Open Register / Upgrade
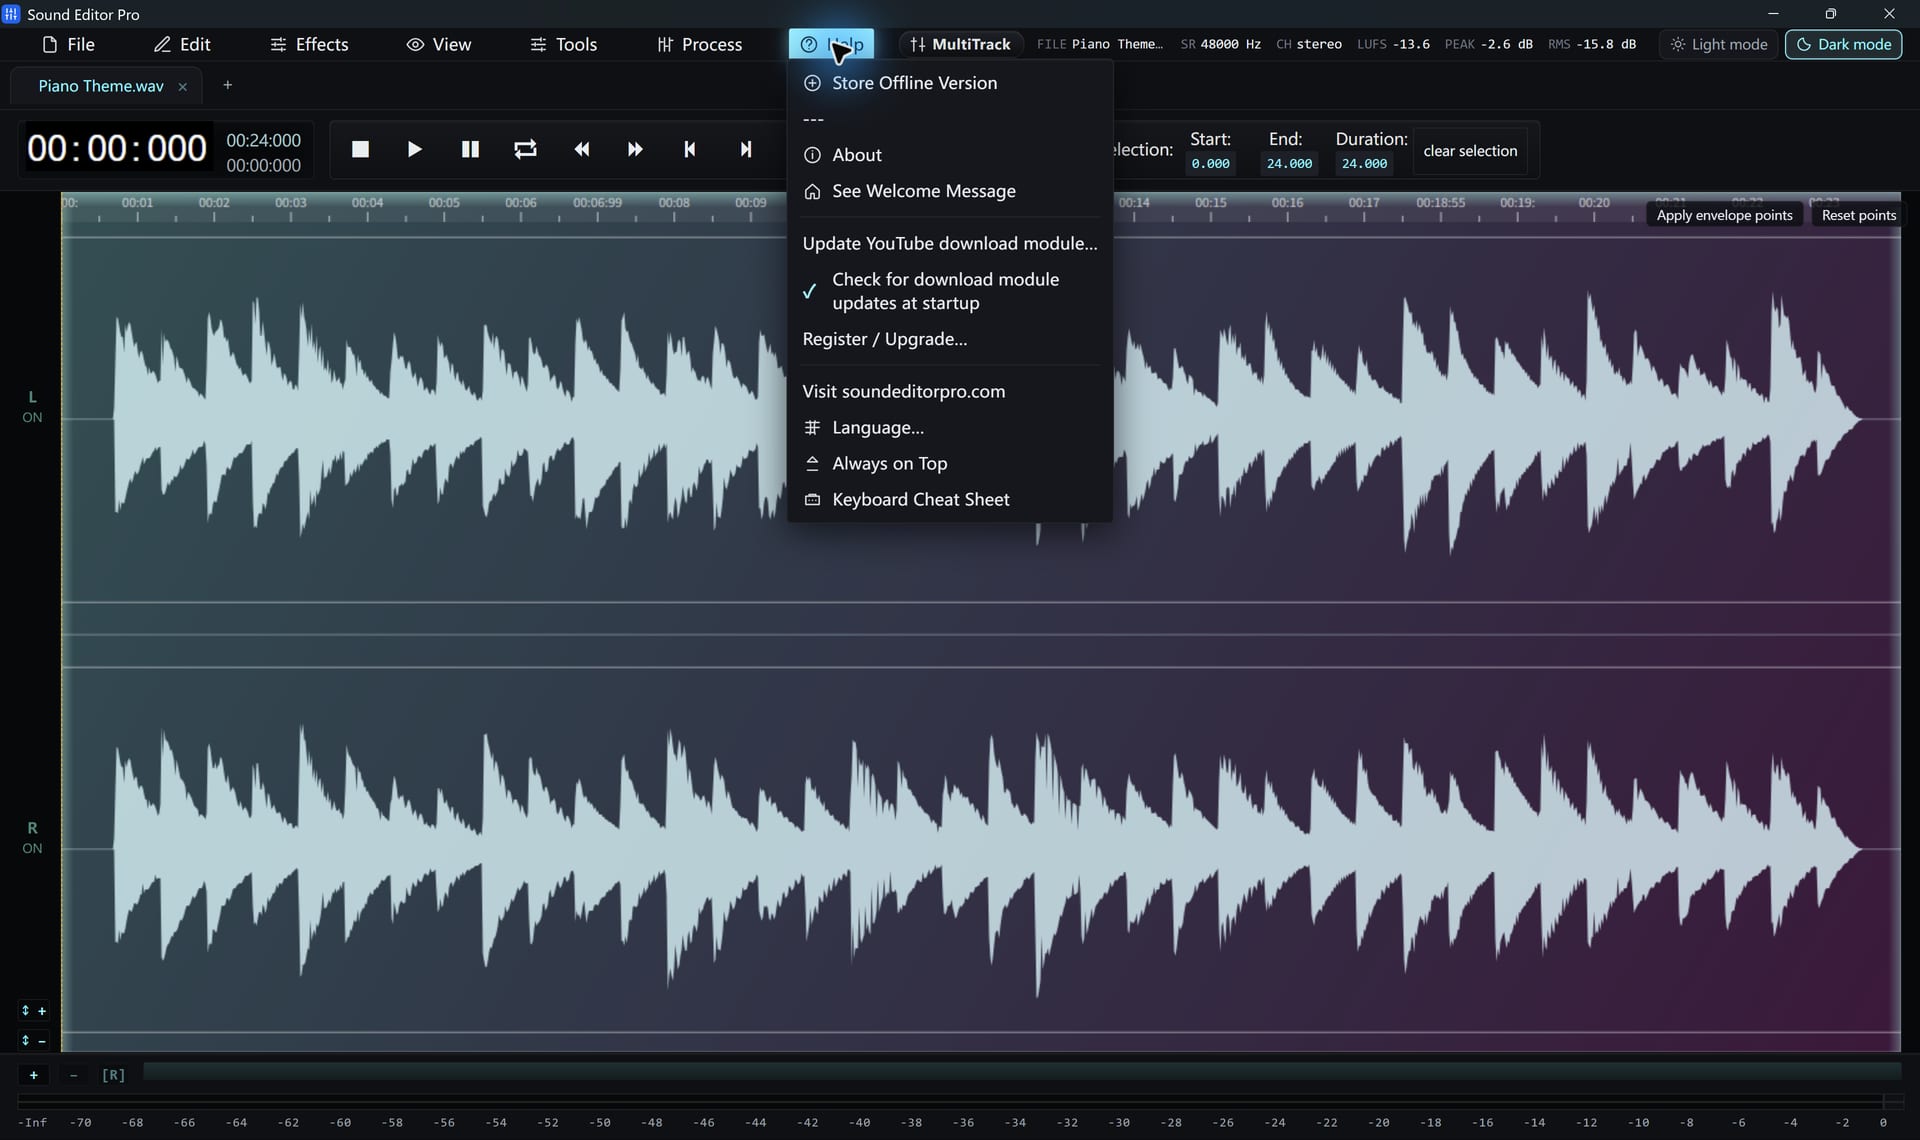This screenshot has height=1140, width=1920. click(950, 339)
